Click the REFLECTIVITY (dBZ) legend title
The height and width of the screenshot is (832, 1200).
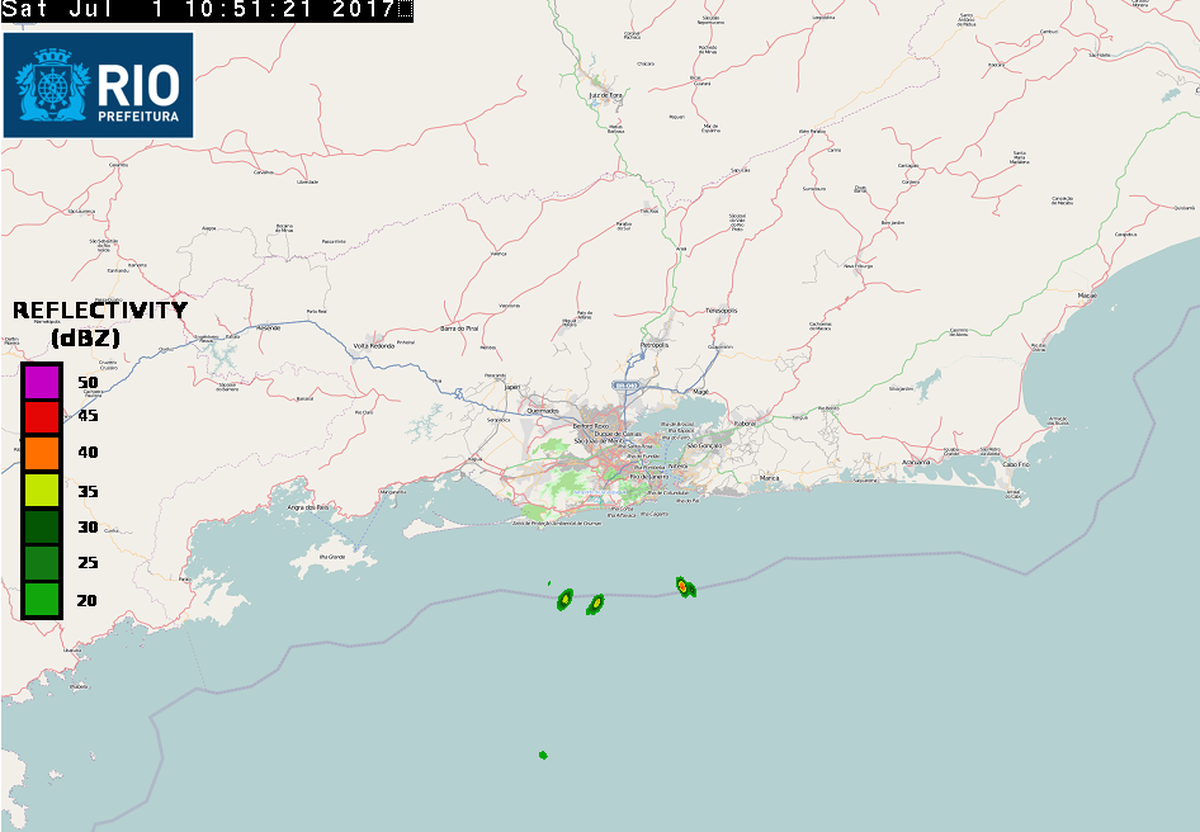point(99,323)
